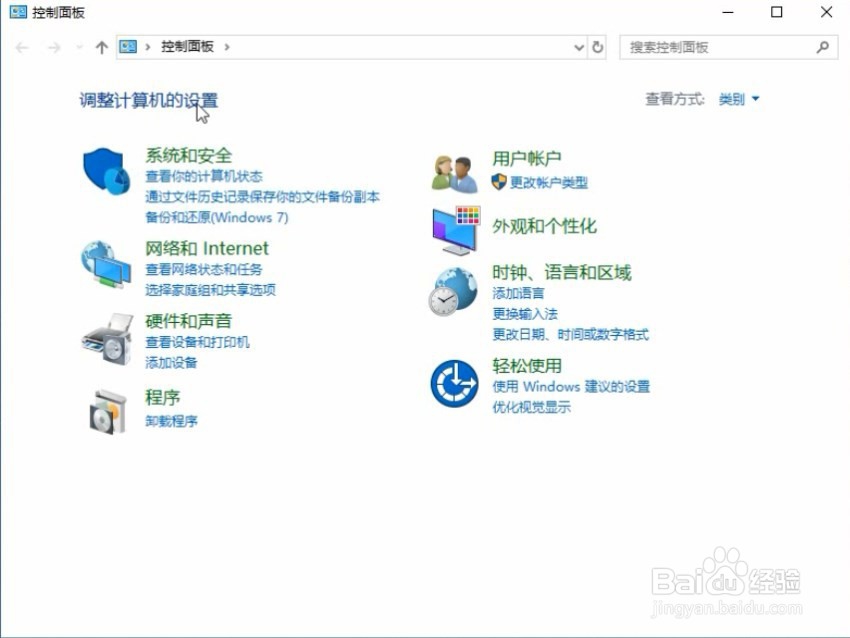Open the Hardware and Sound printer icon
The width and height of the screenshot is (850, 638).
[107, 339]
